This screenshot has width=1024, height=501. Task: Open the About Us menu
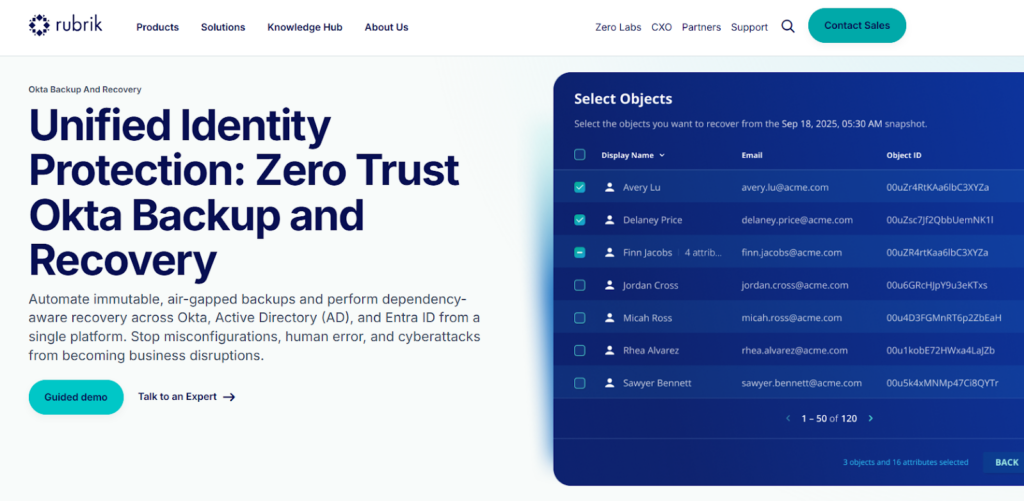click(386, 27)
